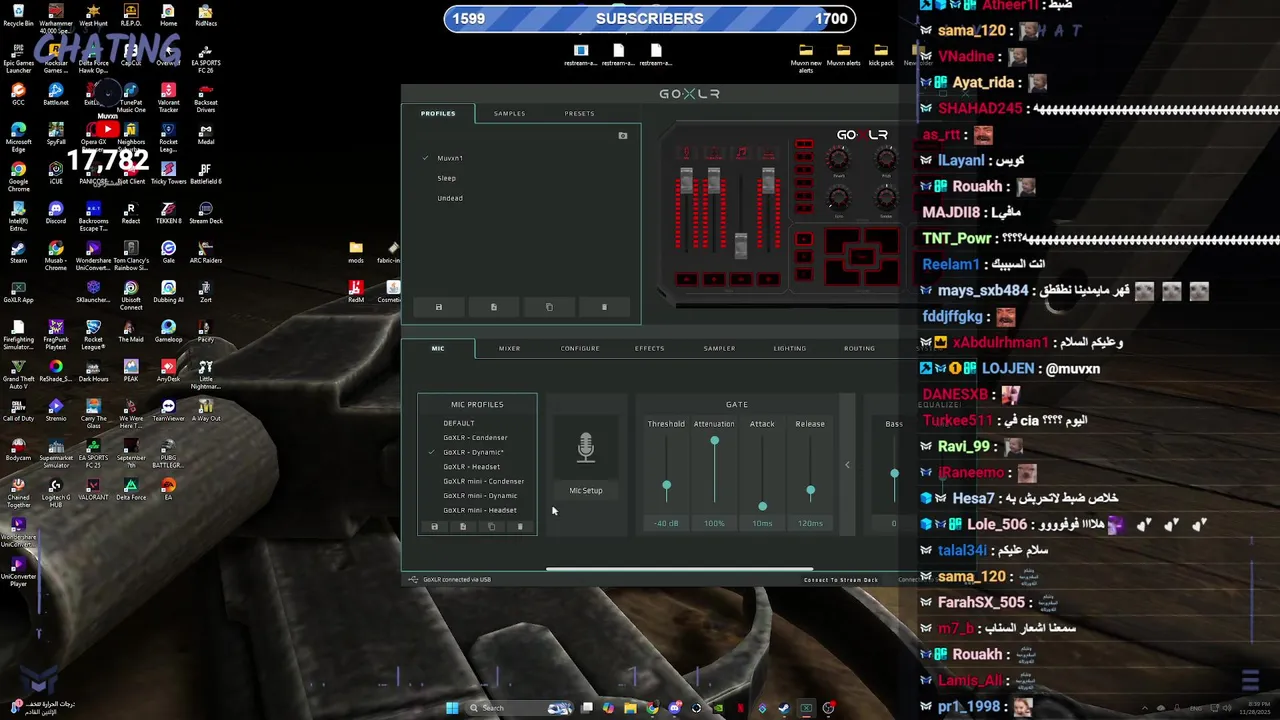
Task: Open TEKKEN 8 desktop icon
Action: click(x=168, y=213)
